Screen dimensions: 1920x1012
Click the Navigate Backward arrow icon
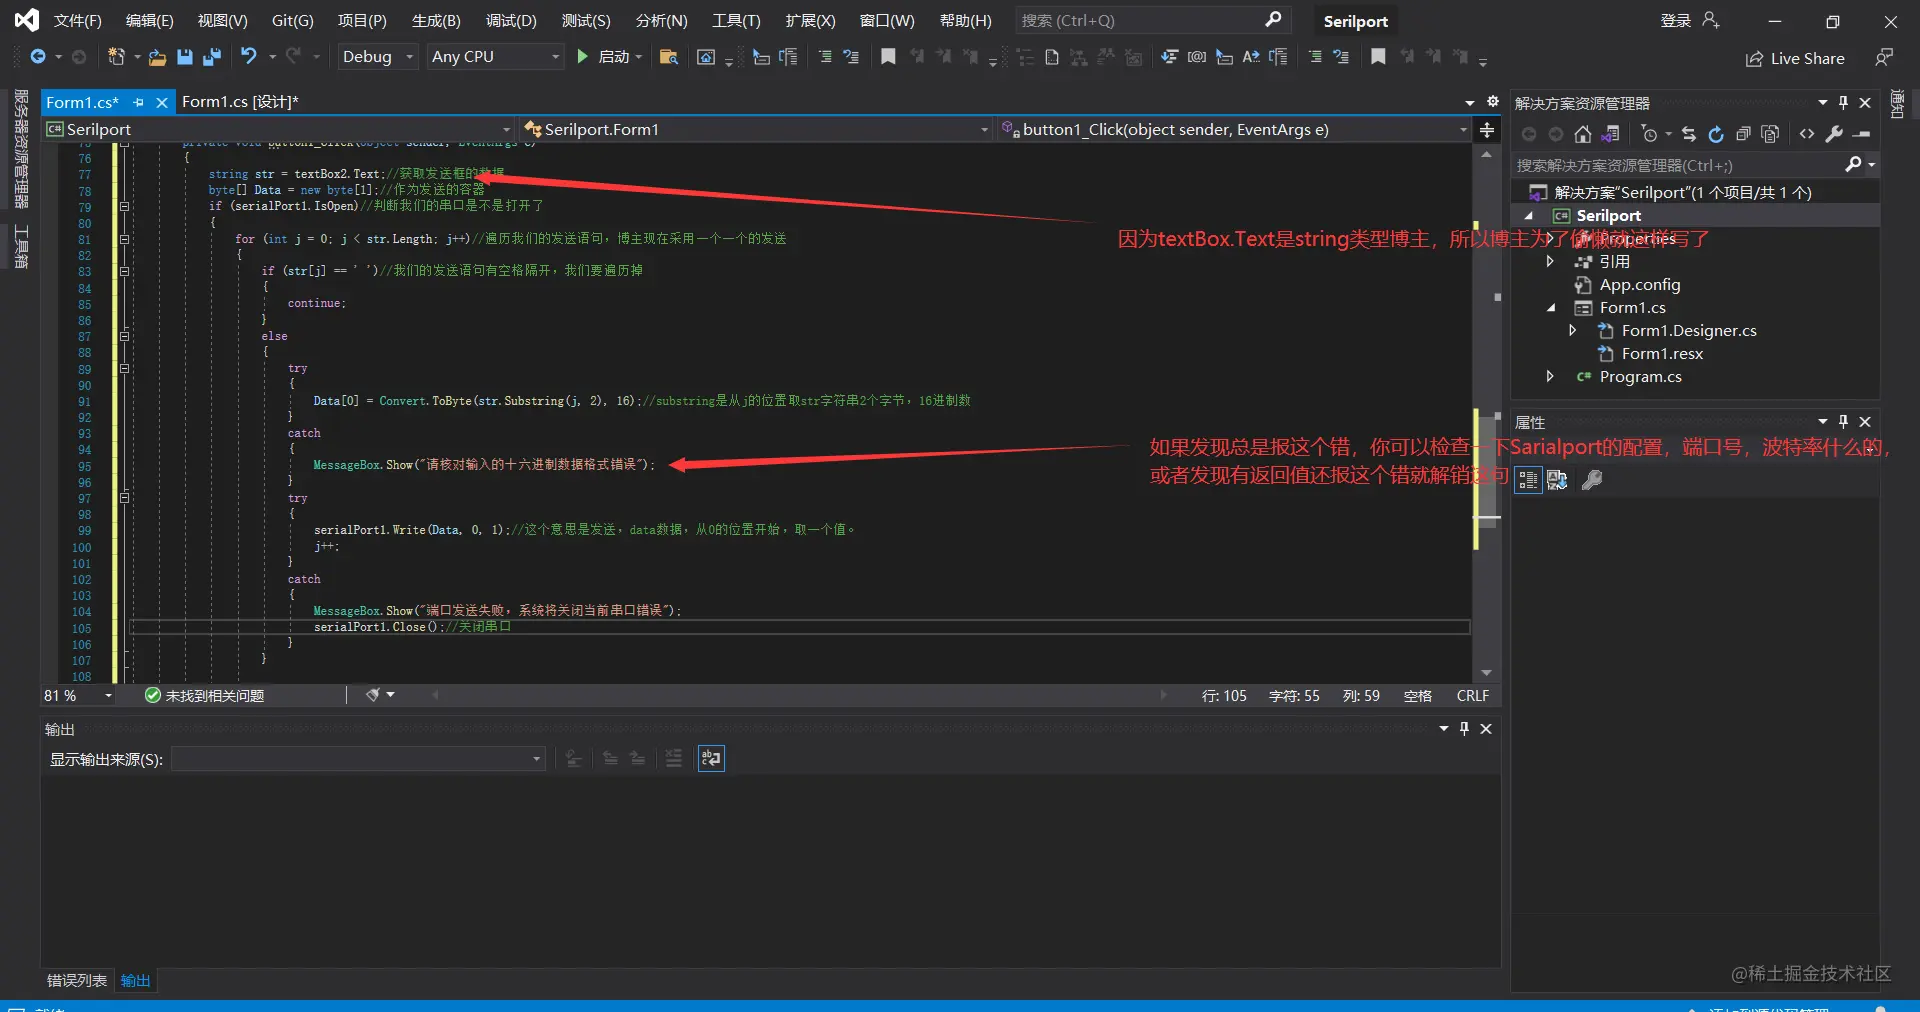(x=37, y=57)
